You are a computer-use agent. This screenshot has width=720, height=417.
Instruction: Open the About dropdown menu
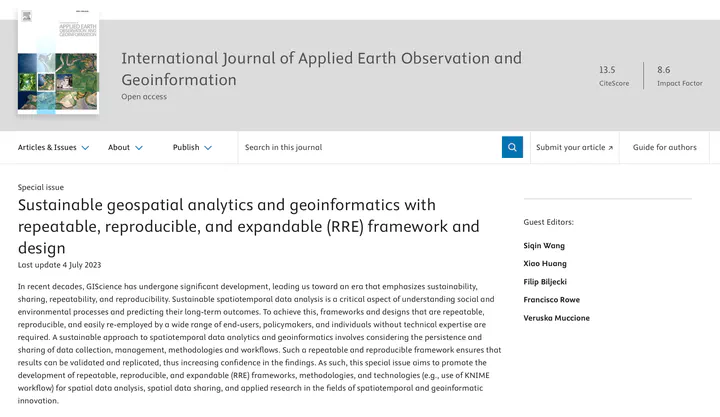click(x=125, y=147)
